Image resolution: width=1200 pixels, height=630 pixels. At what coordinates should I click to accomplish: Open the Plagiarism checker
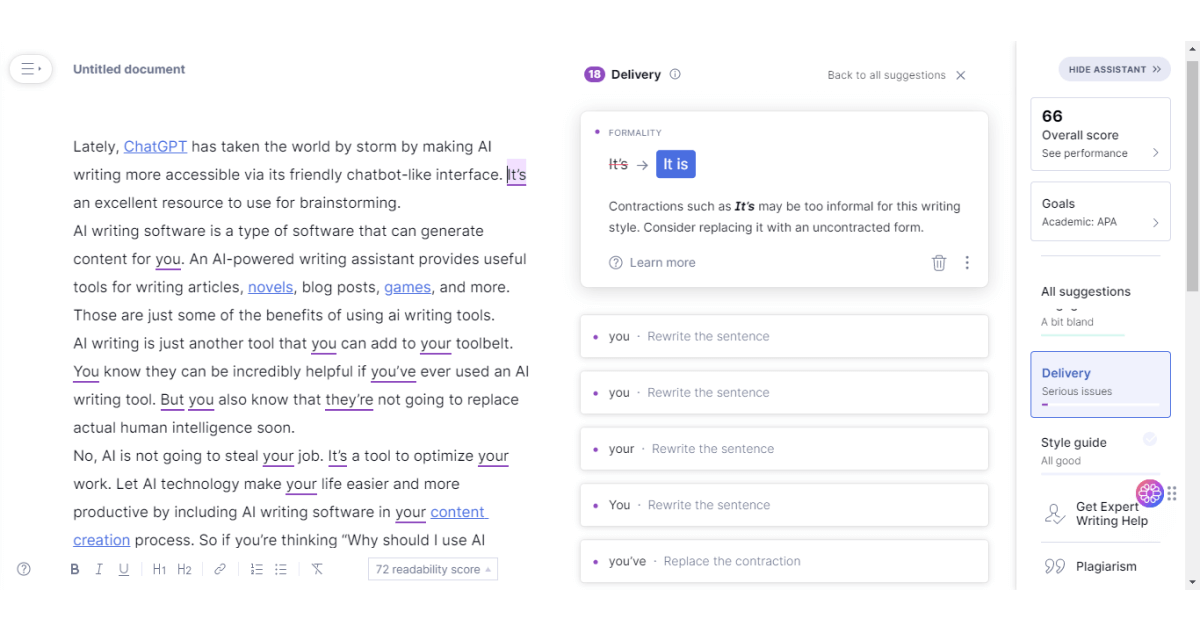coord(1090,566)
